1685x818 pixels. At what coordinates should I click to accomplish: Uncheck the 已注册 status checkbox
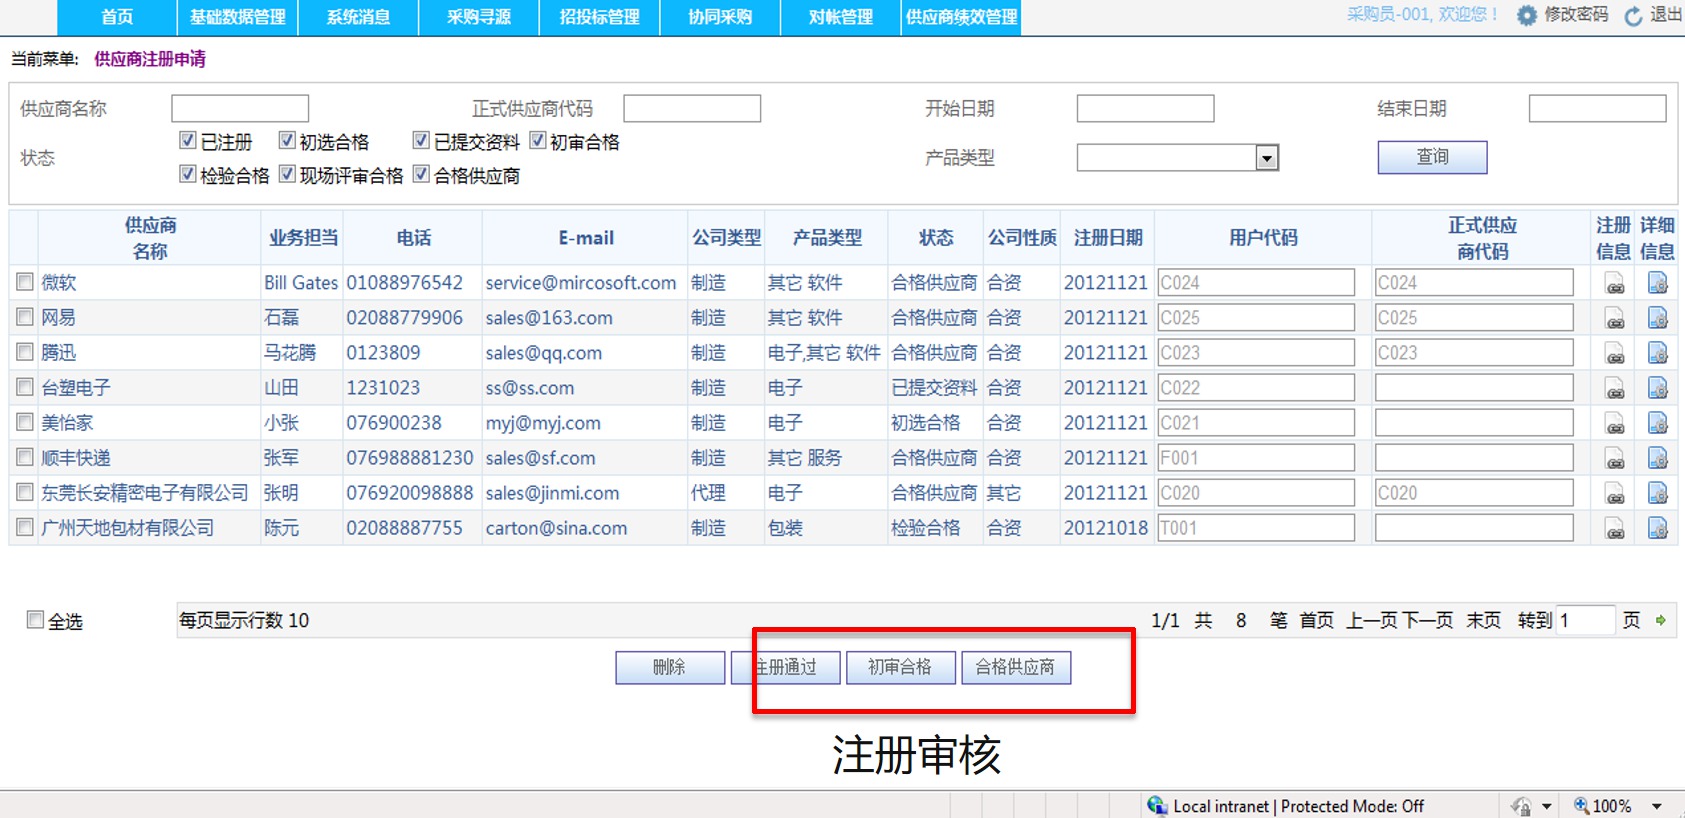tap(187, 141)
